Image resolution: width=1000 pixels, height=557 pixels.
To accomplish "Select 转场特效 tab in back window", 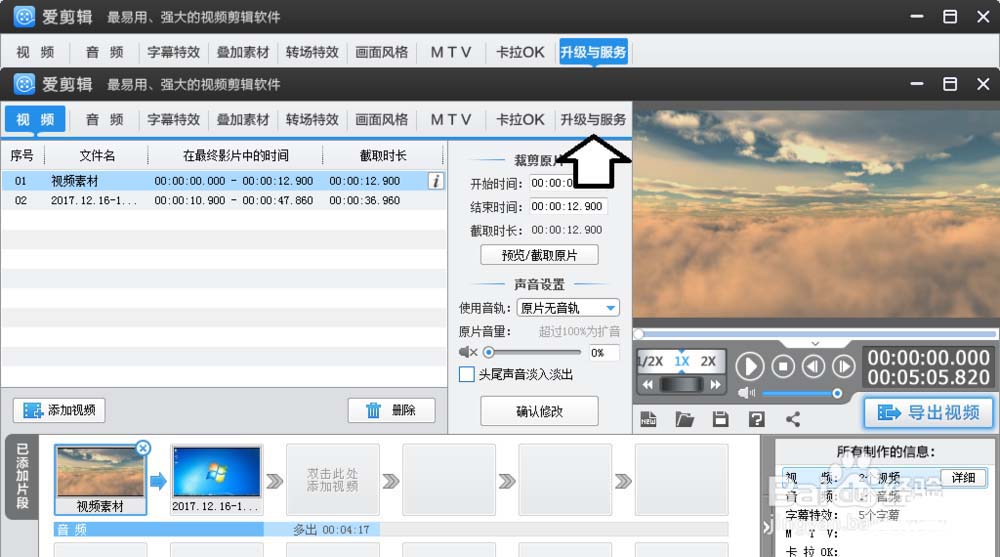I will coord(312,52).
